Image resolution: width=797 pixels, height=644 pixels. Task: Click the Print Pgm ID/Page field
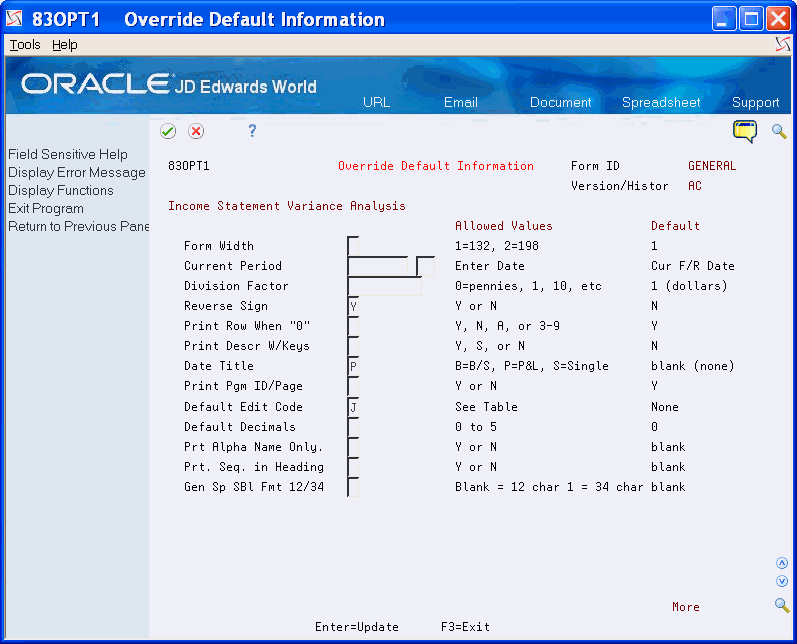click(x=353, y=386)
